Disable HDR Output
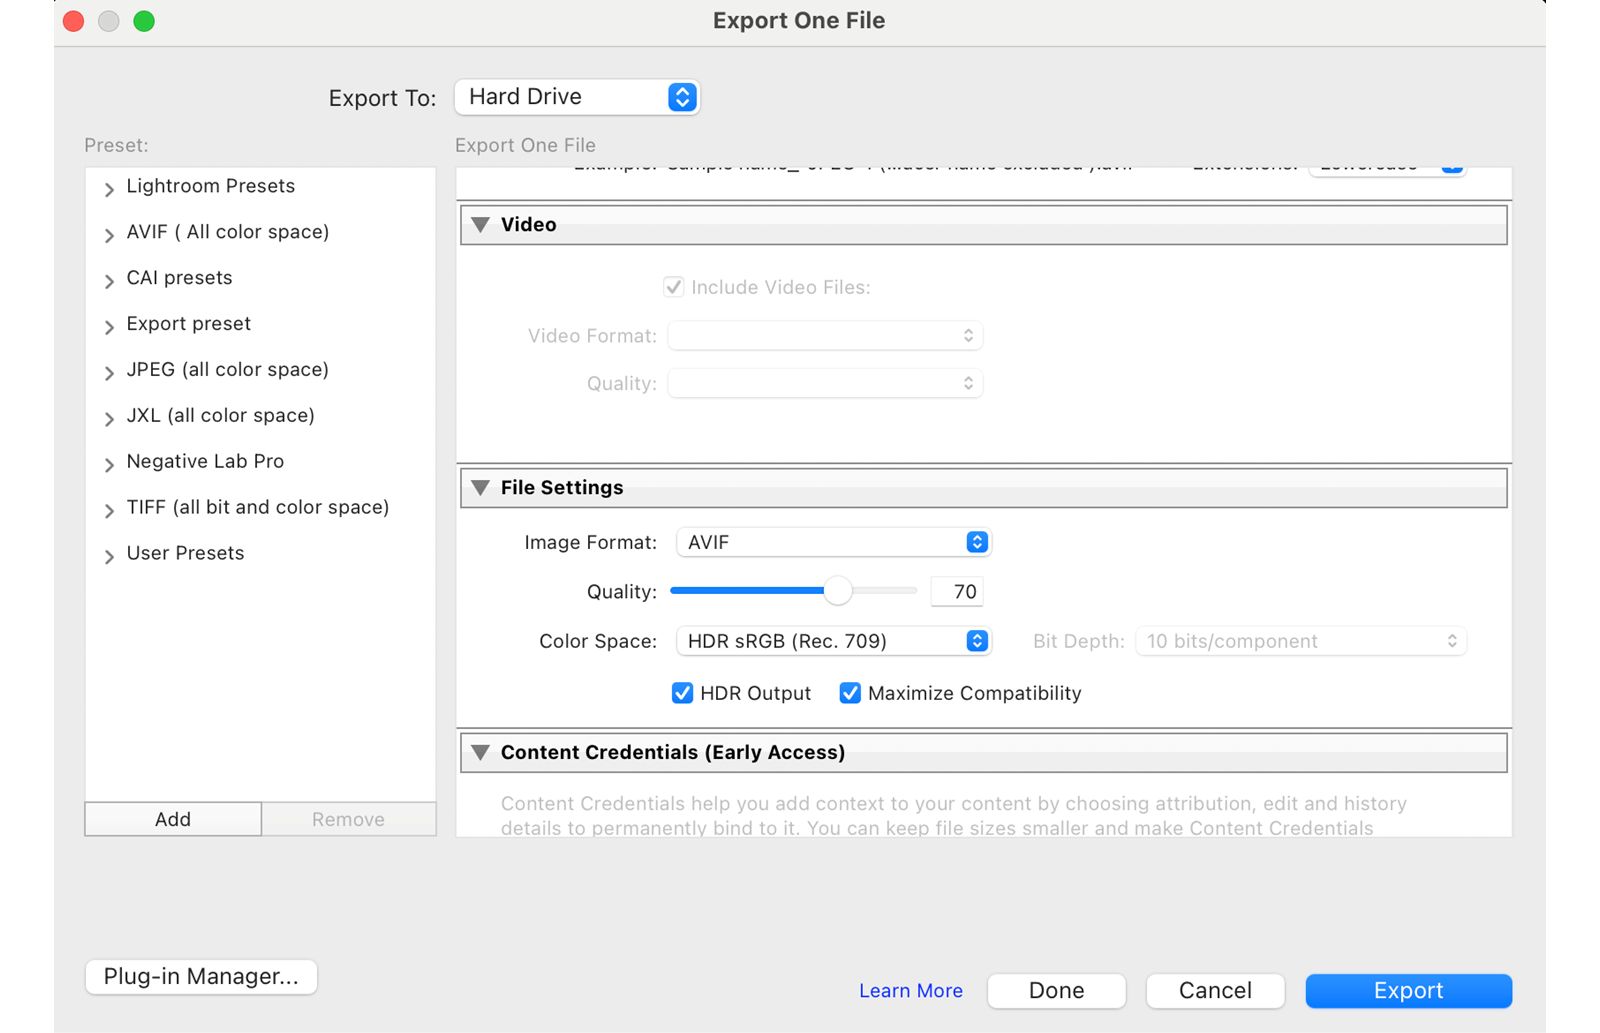 tap(683, 693)
